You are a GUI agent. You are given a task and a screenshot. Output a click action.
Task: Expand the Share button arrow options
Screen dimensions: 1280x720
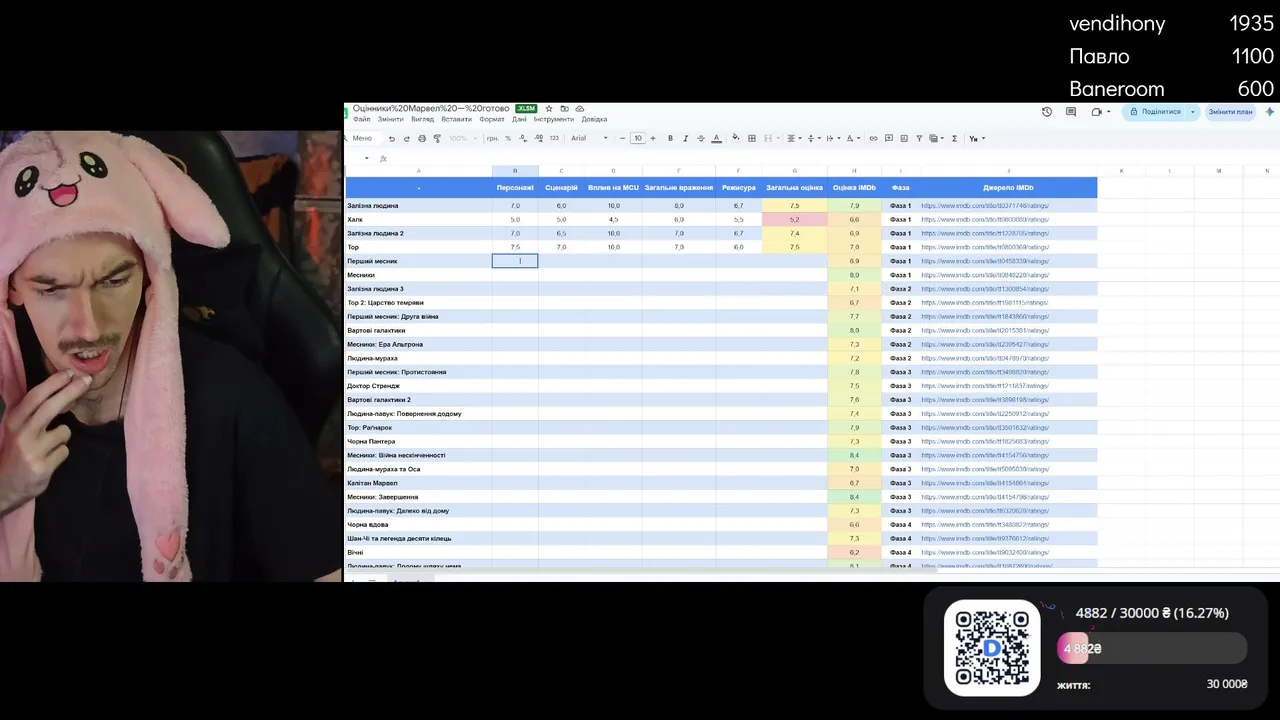pos(1192,112)
